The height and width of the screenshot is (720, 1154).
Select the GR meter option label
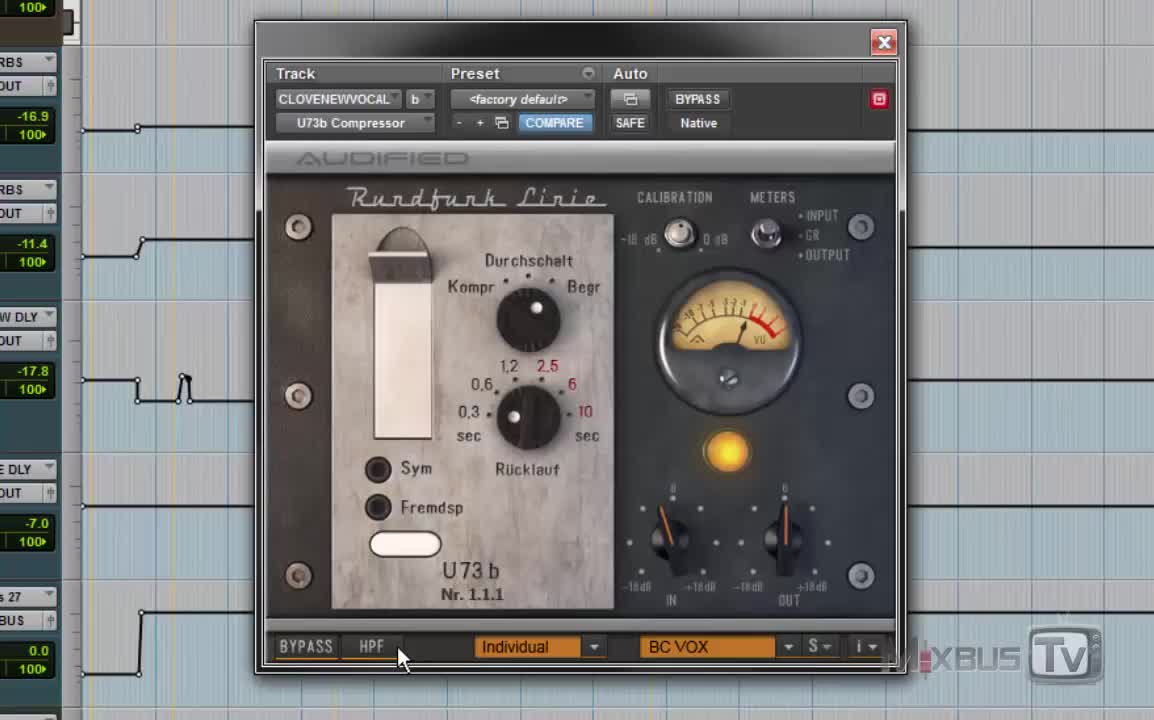tap(813, 236)
